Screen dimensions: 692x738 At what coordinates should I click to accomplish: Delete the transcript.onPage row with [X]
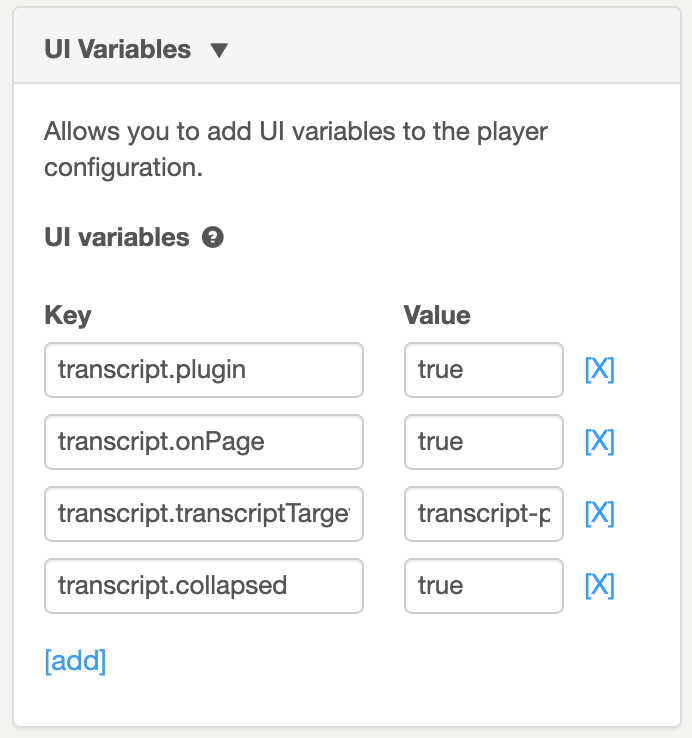pos(599,441)
